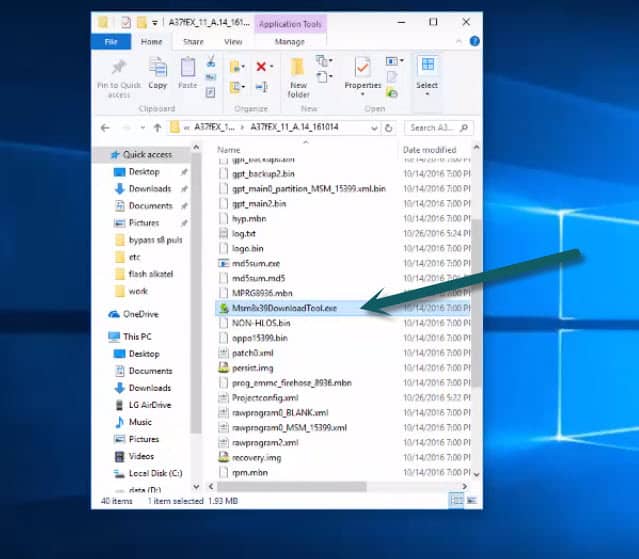This screenshot has width=639, height=559.
Task: Expand the Properties dropdown arrow
Action: coord(362,94)
